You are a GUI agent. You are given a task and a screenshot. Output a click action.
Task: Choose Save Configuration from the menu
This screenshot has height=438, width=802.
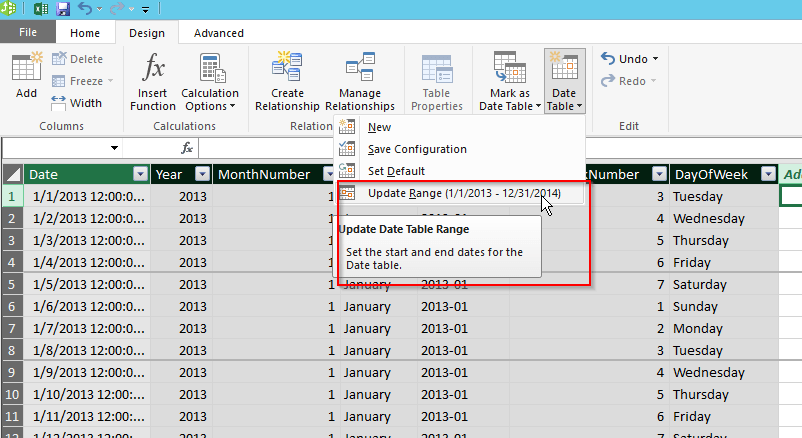coord(417,149)
